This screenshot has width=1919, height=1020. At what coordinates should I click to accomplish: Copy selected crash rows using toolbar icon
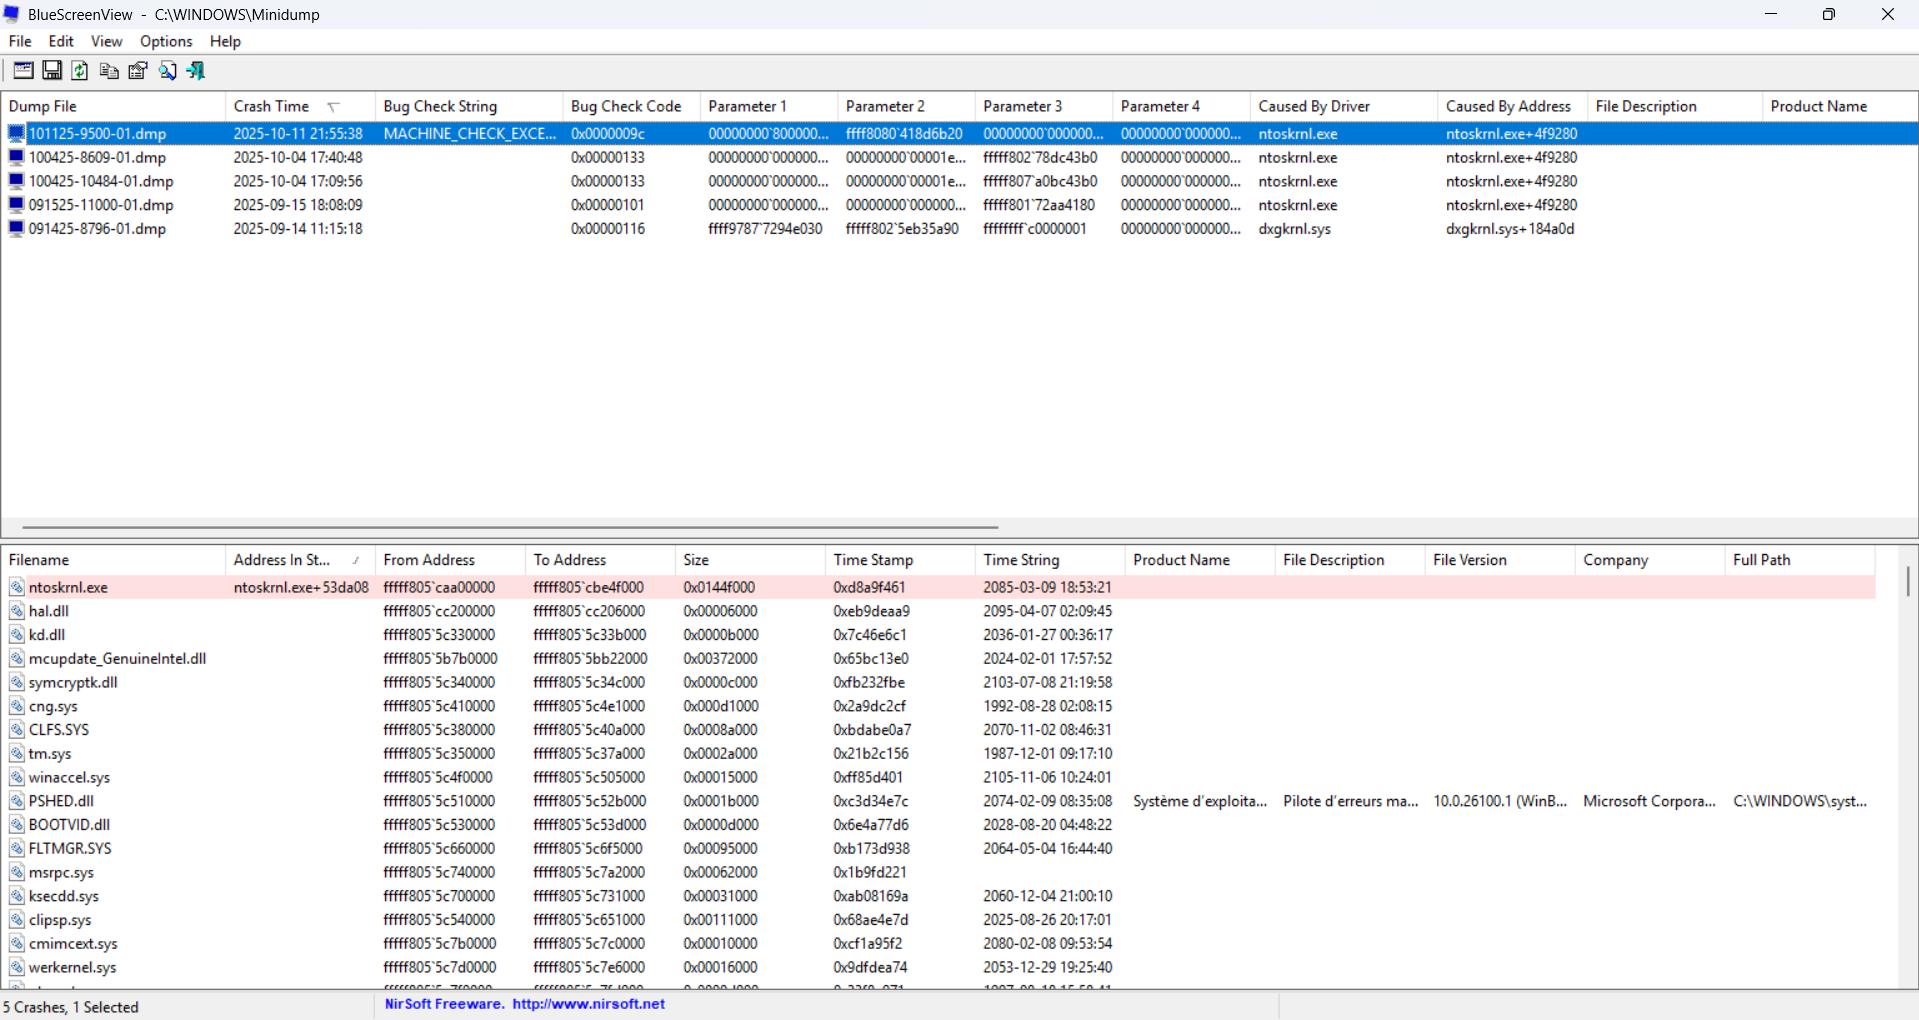click(x=109, y=70)
